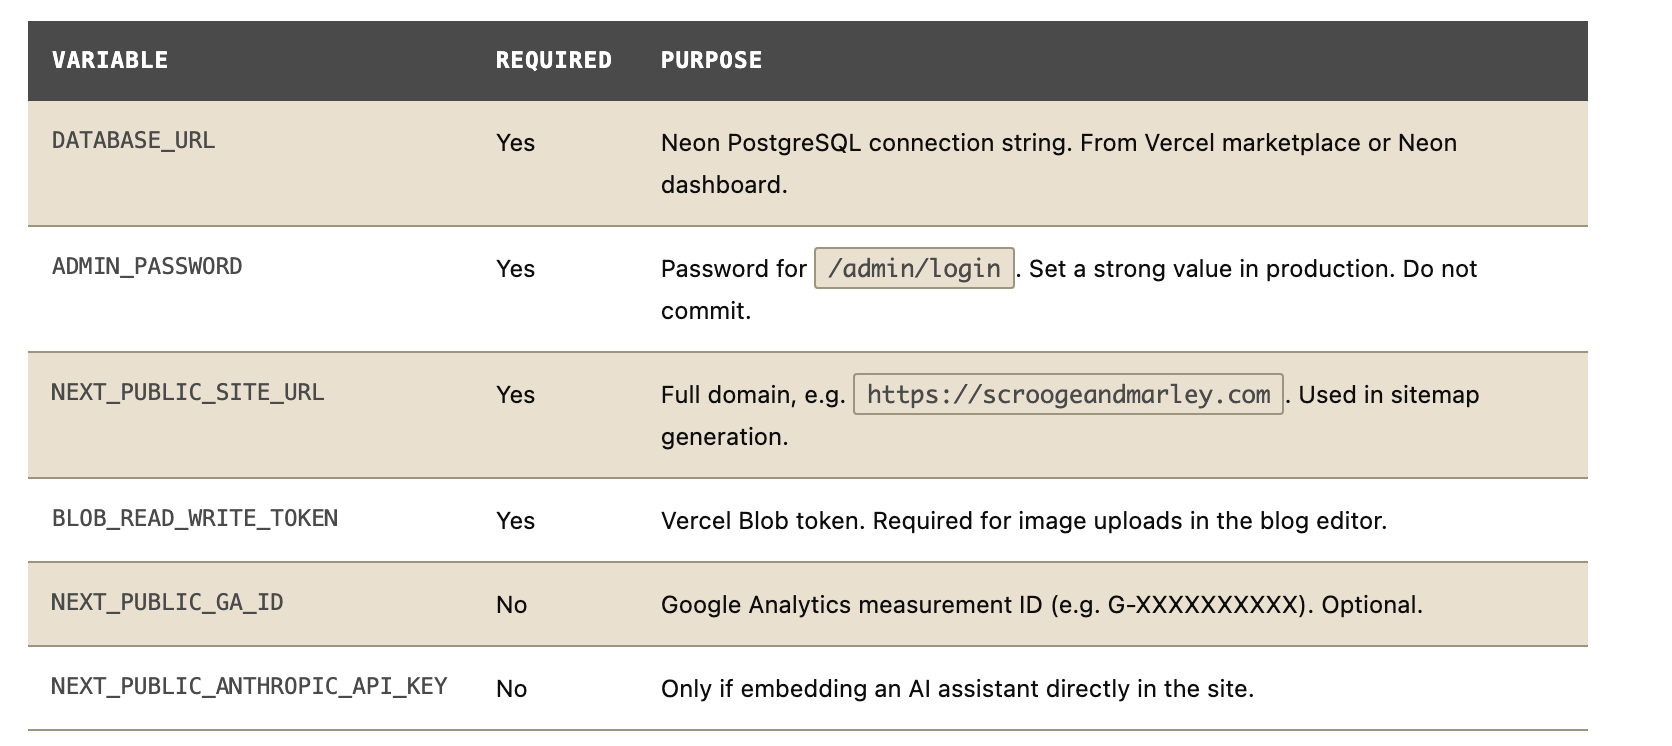This screenshot has width=1672, height=746.
Task: Click the /admin/login inline code snippet
Action: click(914, 269)
